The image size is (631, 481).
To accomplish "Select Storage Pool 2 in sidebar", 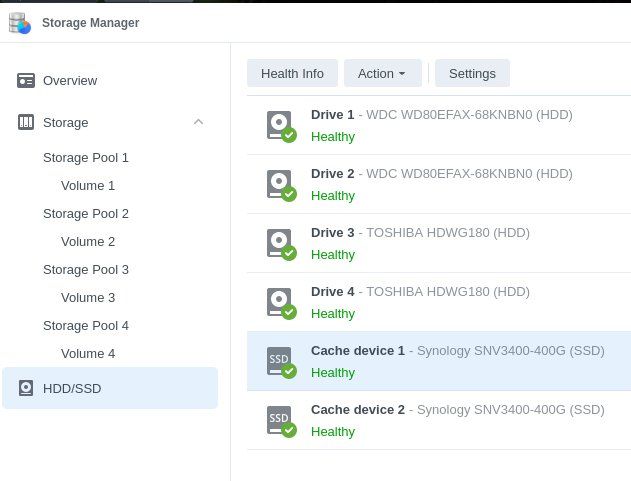I will 86,213.
